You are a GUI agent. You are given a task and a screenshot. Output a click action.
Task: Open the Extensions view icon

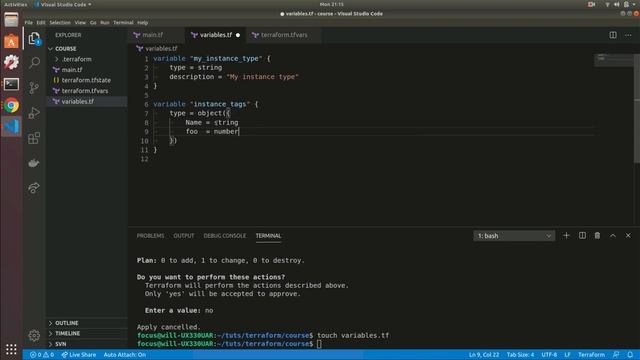coord(34,138)
